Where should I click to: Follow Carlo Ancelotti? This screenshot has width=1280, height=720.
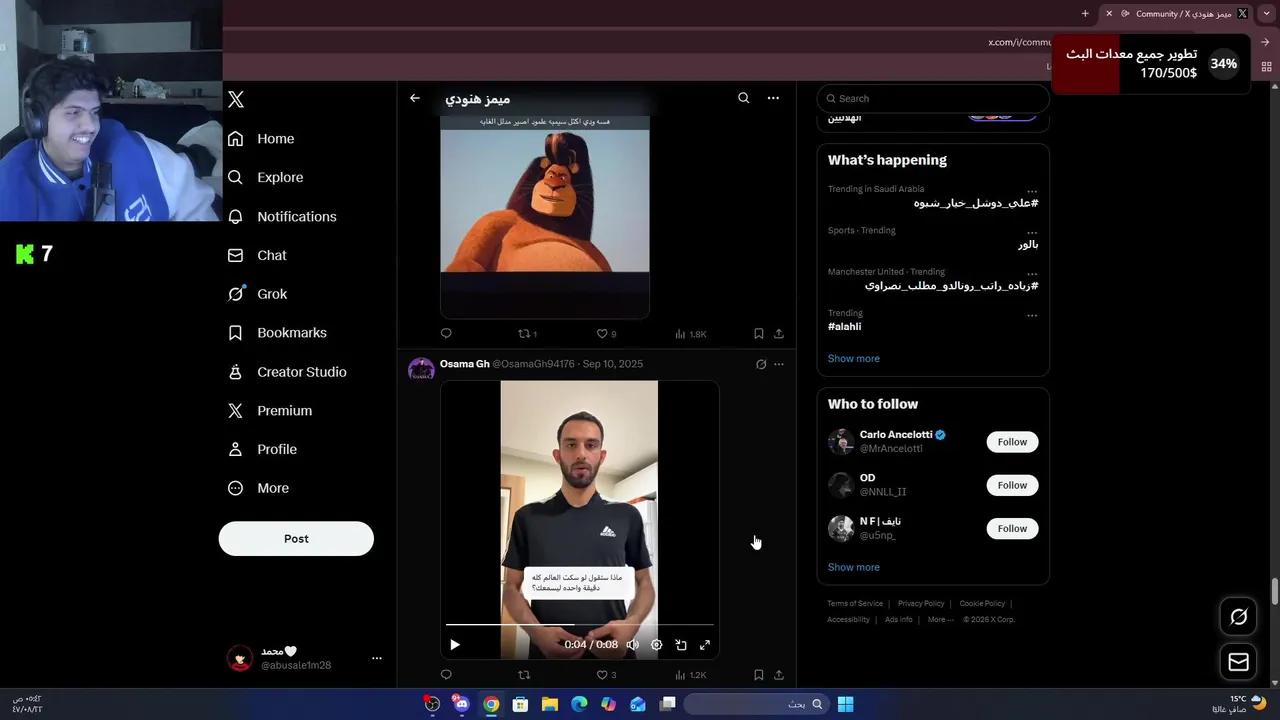[x=1012, y=442]
